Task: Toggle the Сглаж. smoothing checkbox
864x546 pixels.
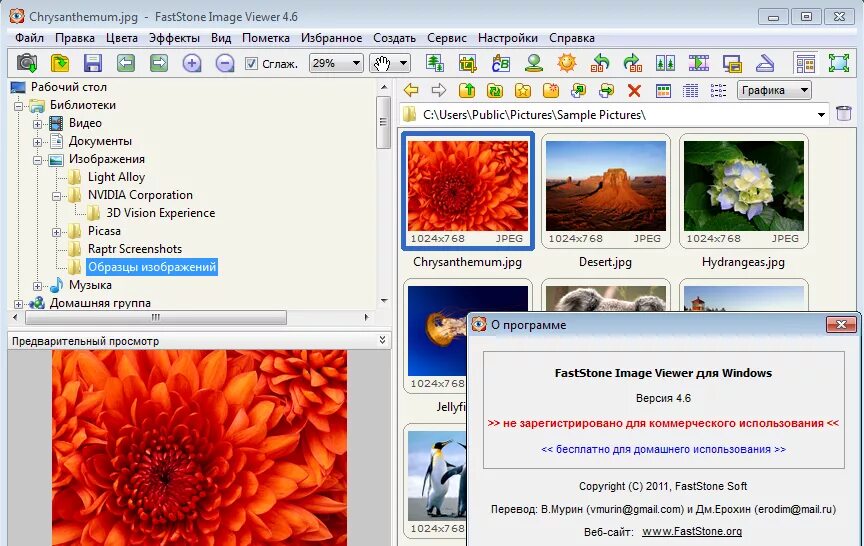Action: (x=251, y=64)
